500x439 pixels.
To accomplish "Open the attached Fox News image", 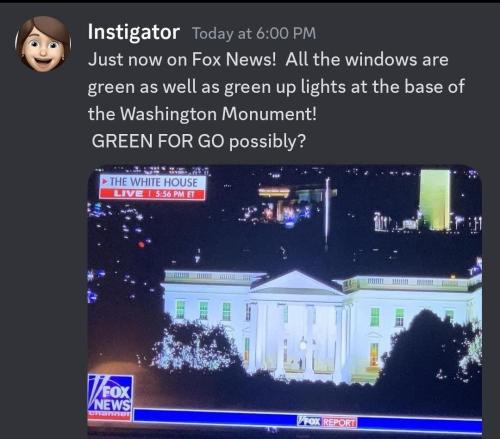I will pos(285,302).
